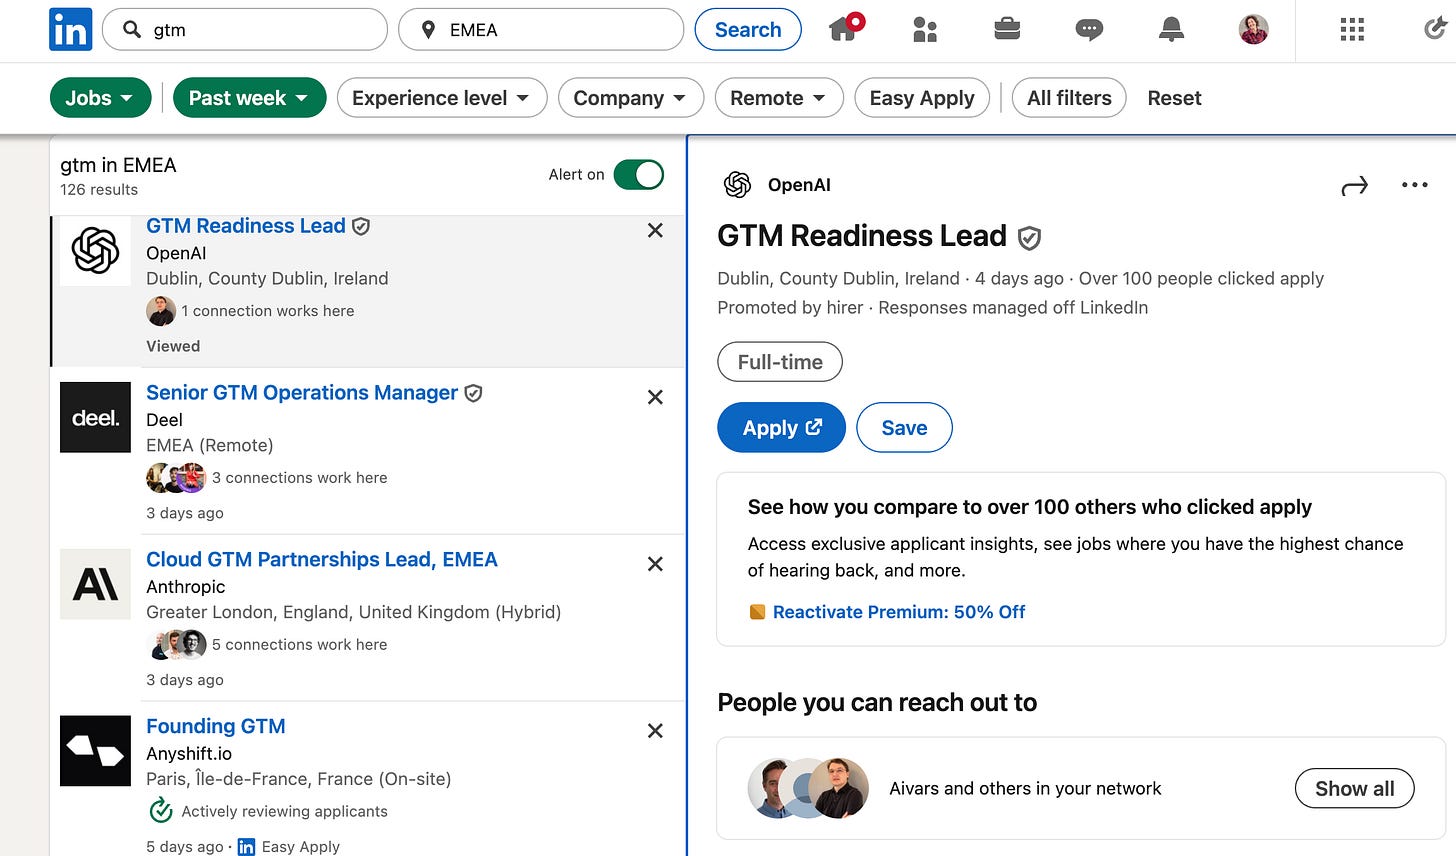
Task: Enable the Easy Apply filter
Action: 922,98
